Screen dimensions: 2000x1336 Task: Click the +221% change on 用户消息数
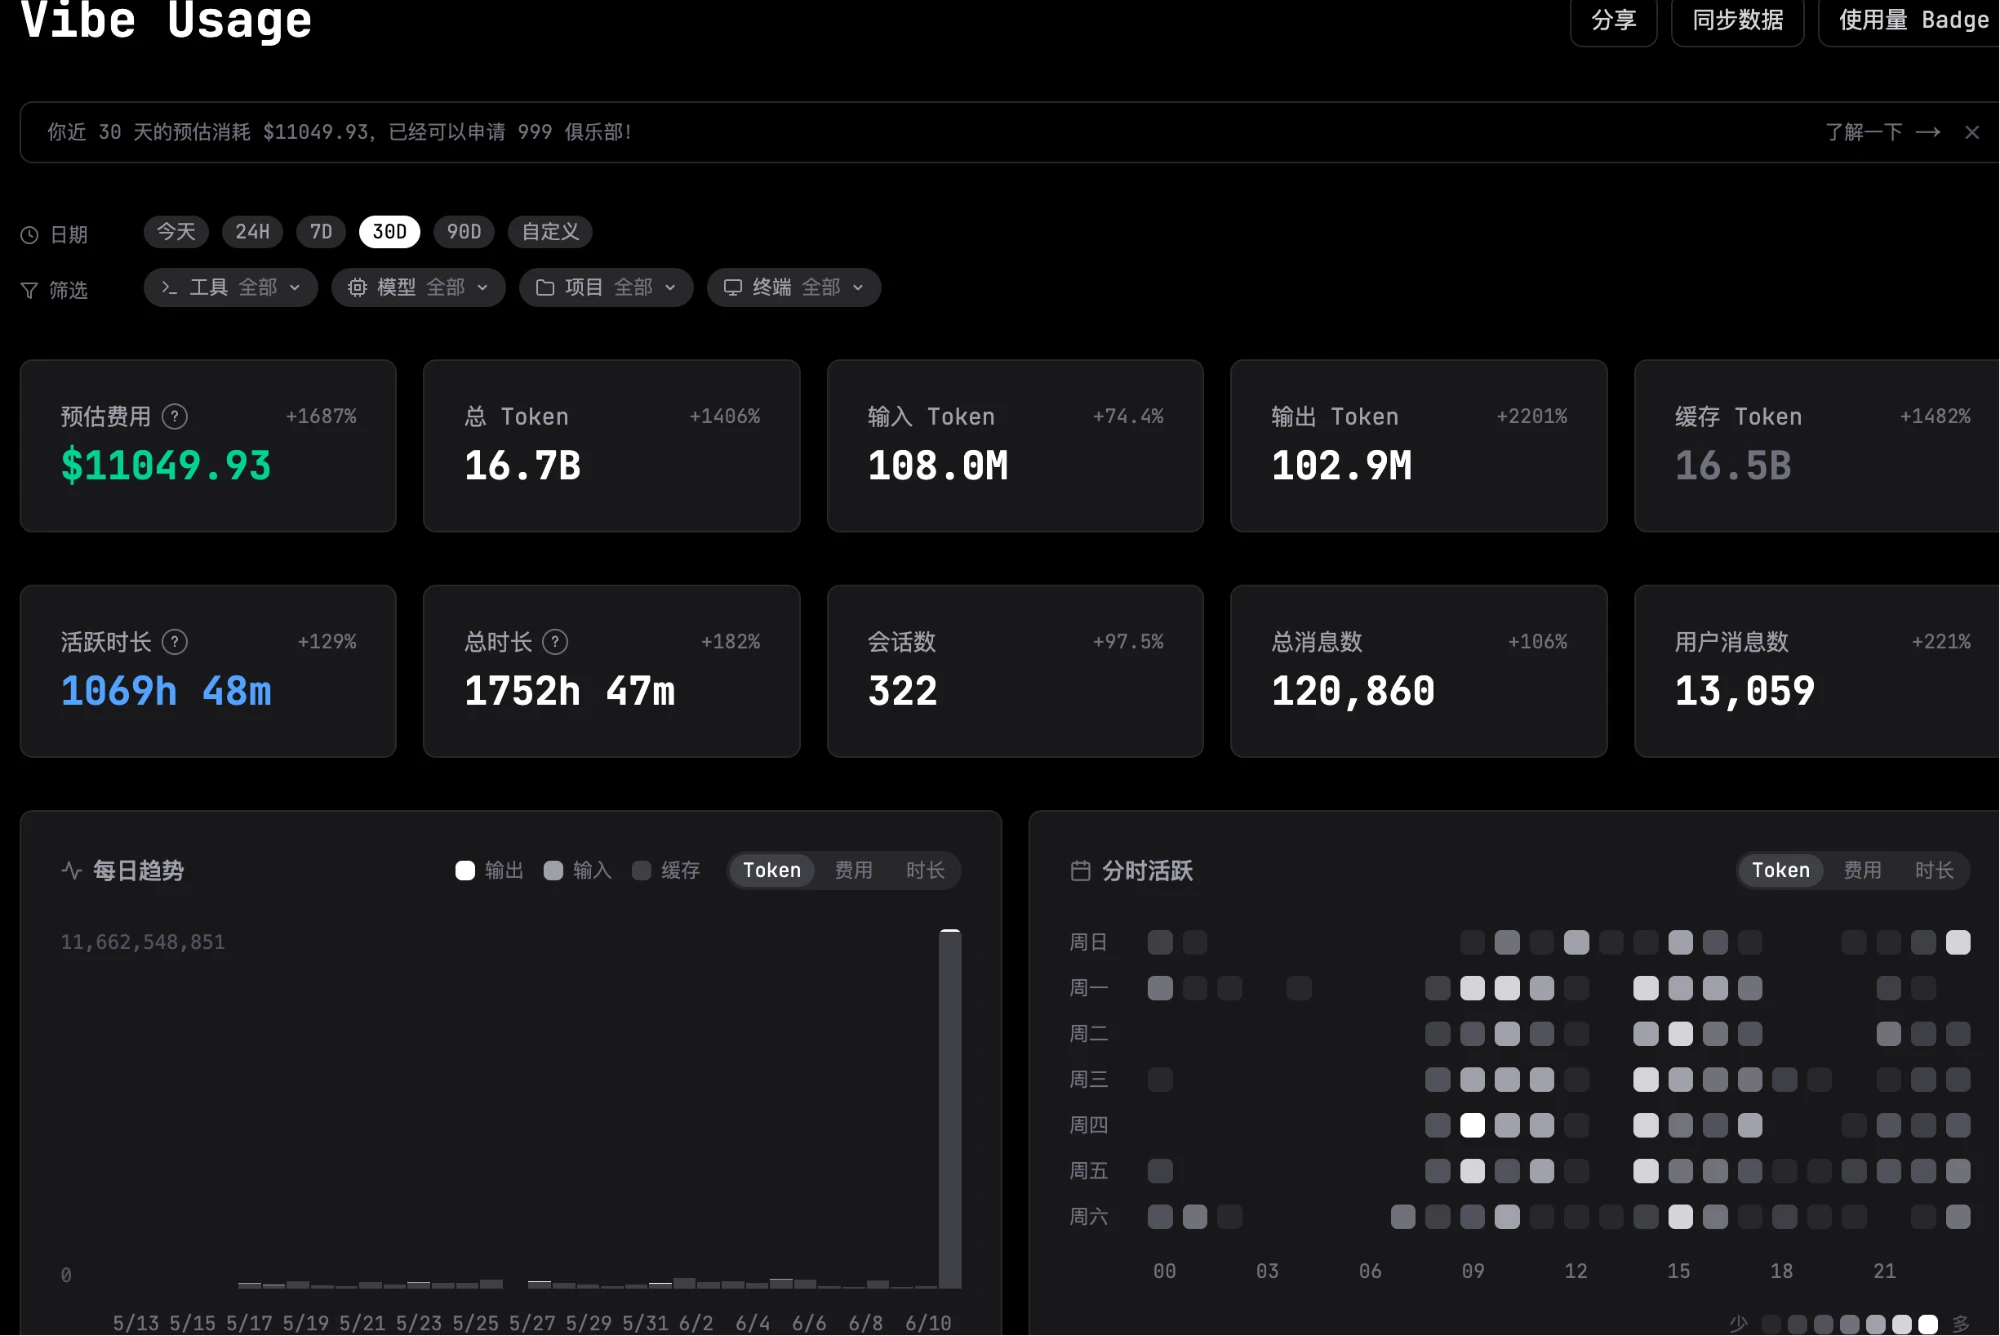(x=1941, y=641)
